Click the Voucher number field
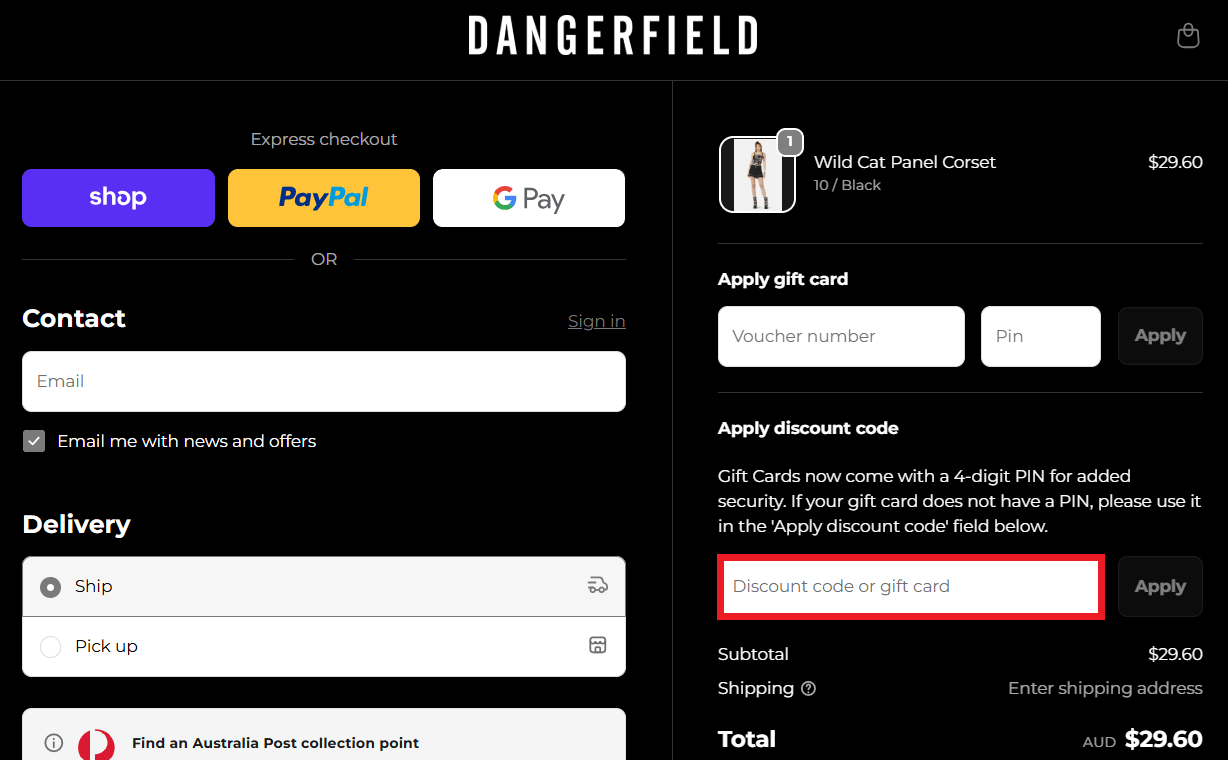The image size is (1228, 760). 841,336
